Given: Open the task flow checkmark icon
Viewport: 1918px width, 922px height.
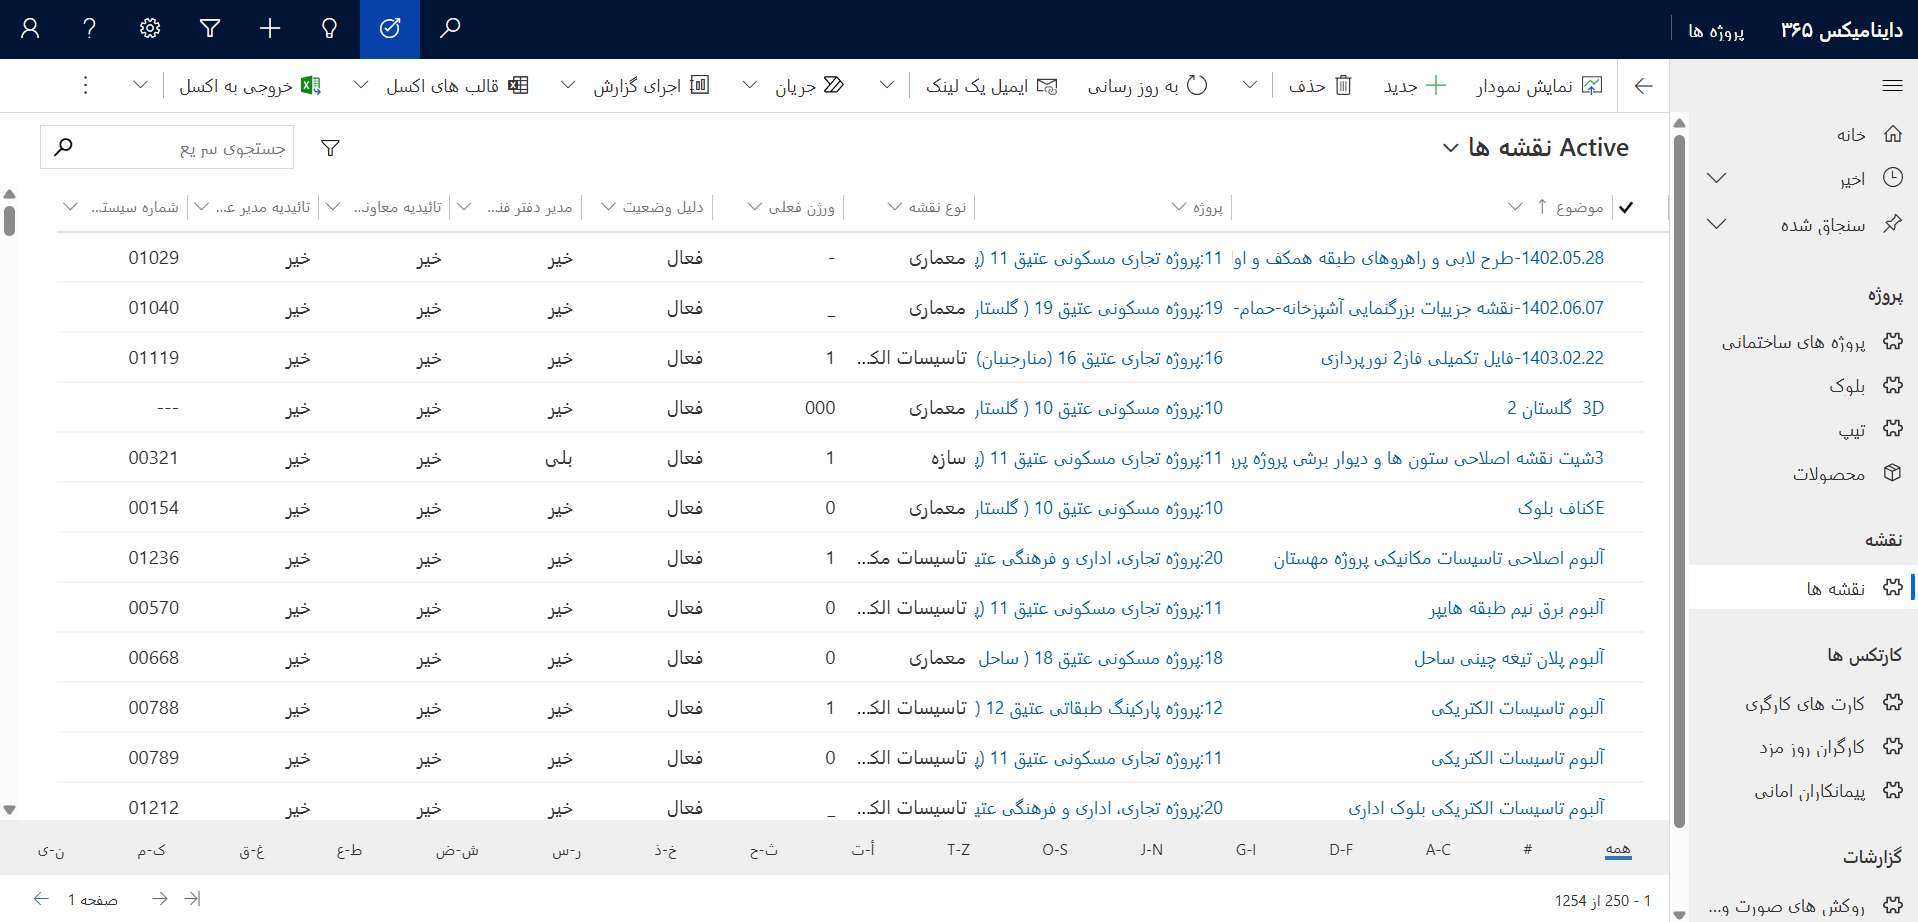Looking at the screenshot, I should (x=390, y=29).
